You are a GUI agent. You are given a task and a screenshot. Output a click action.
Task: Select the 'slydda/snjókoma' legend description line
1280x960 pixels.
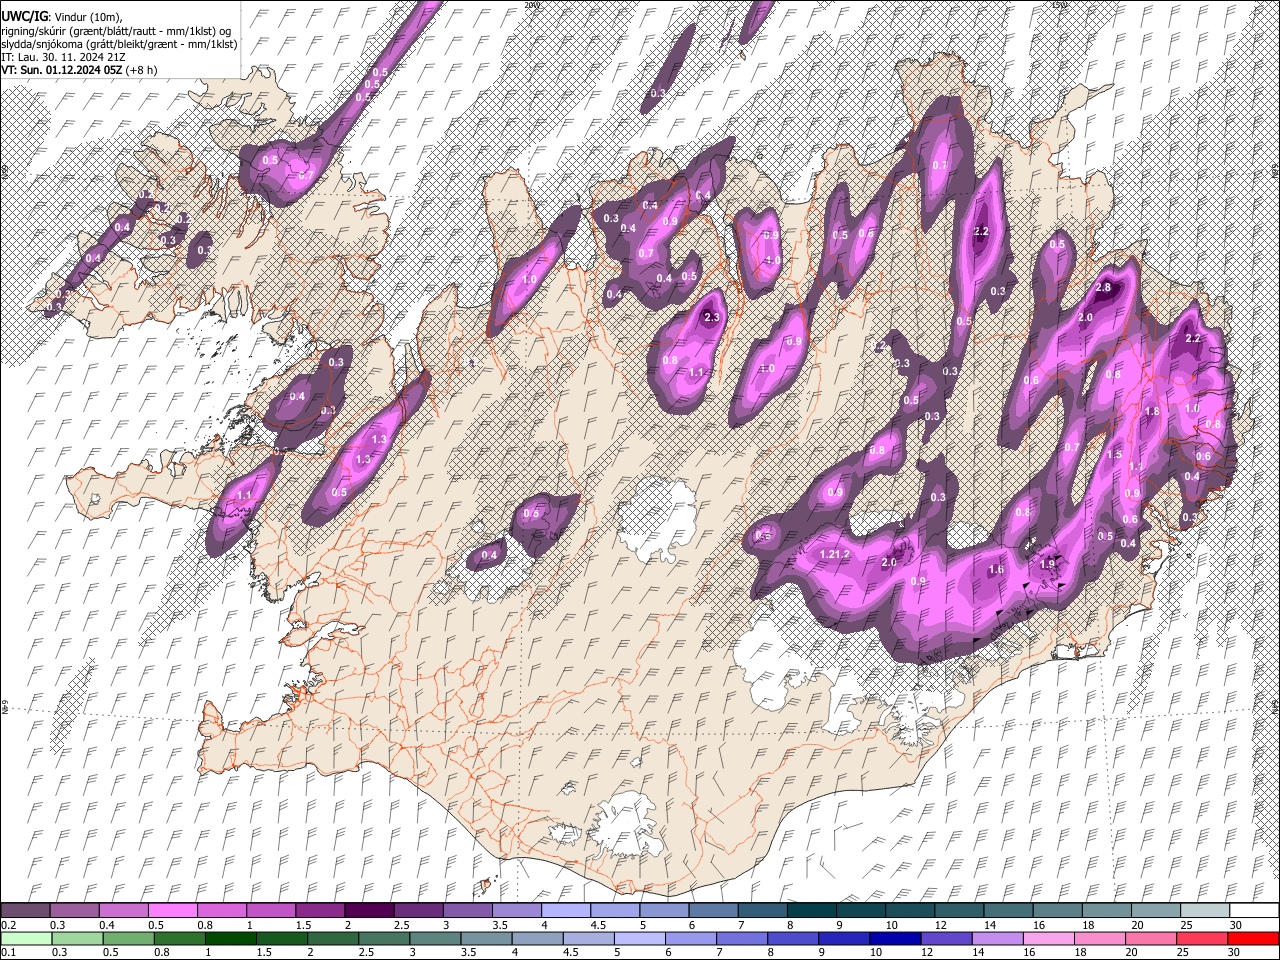tap(119, 44)
